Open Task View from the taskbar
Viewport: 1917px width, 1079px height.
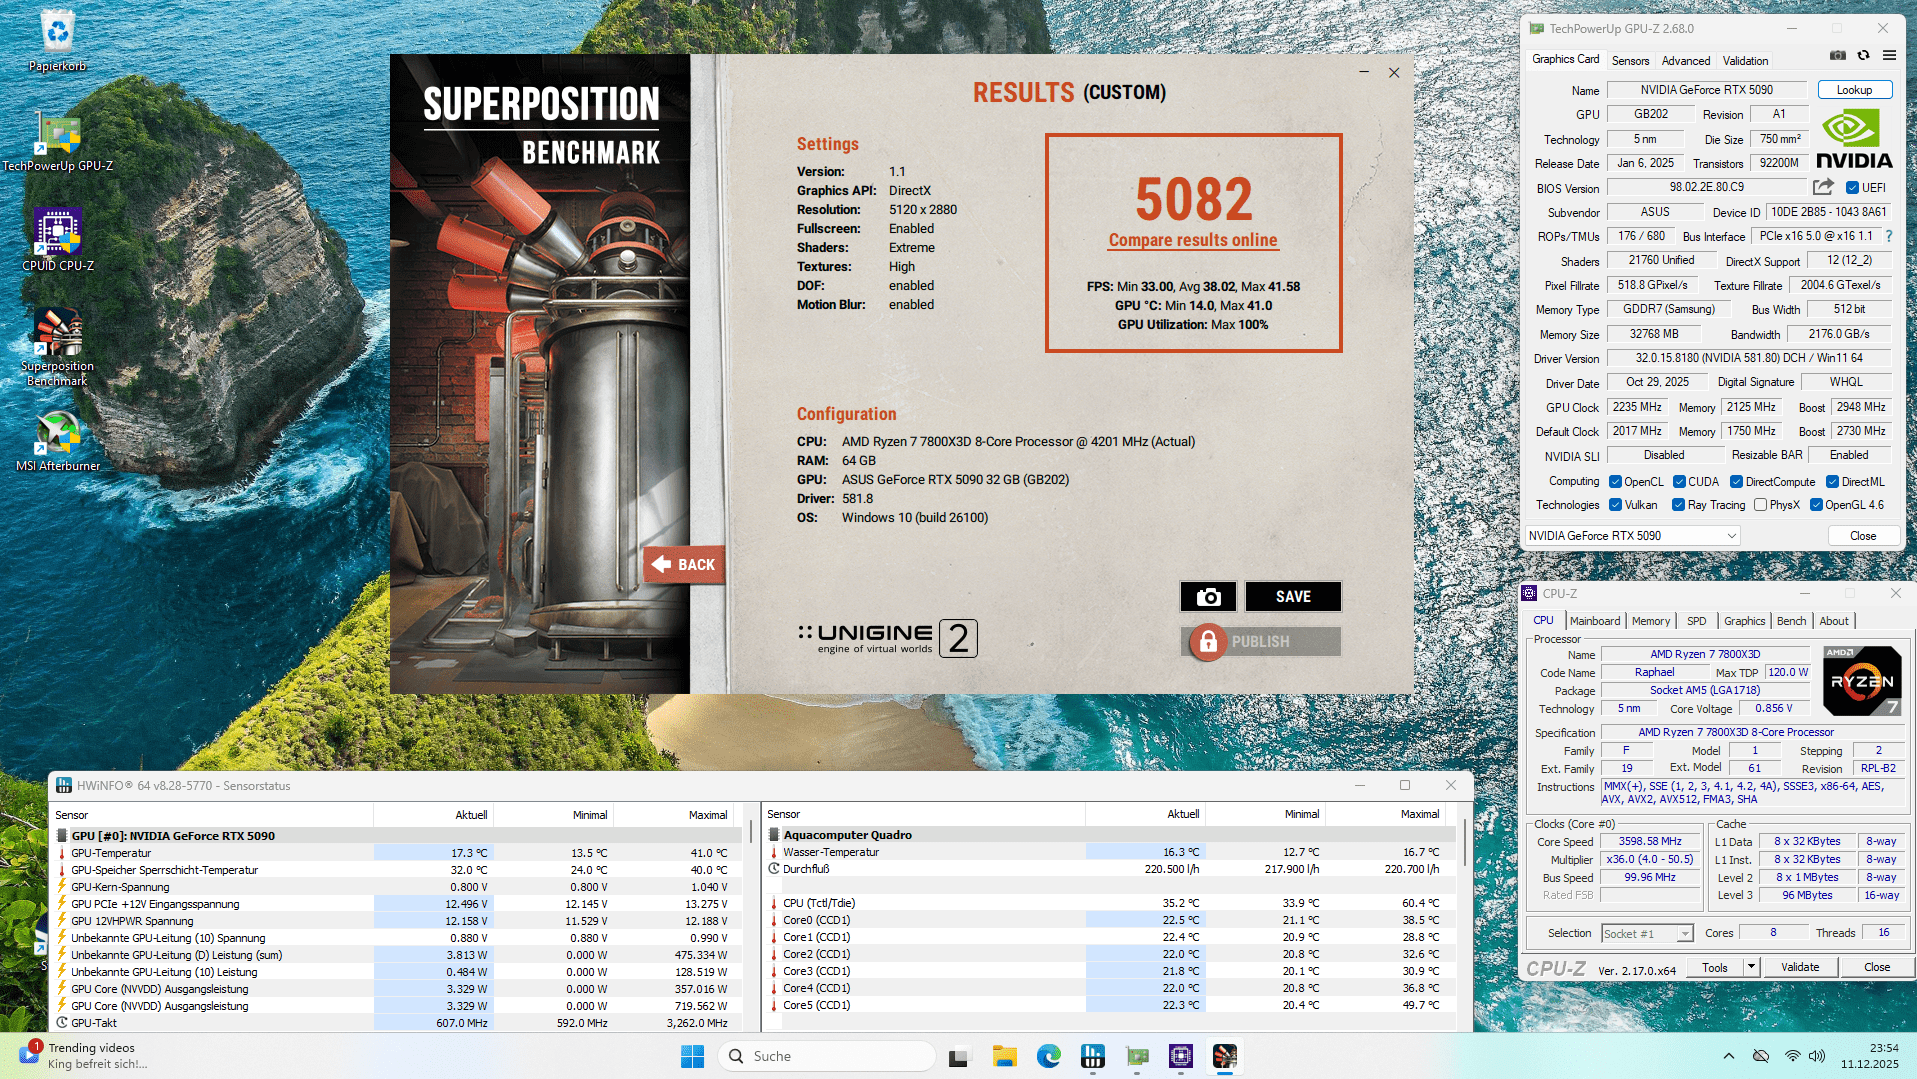960,1056
